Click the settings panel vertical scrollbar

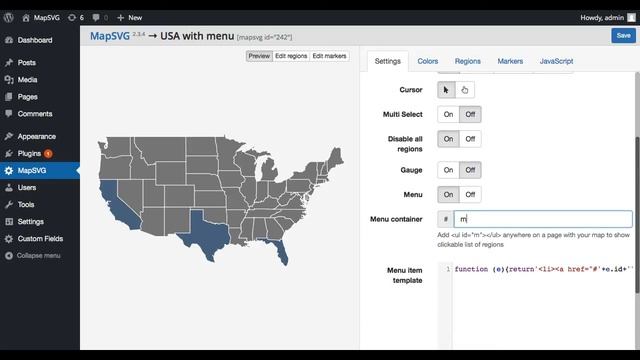(x=637, y=215)
